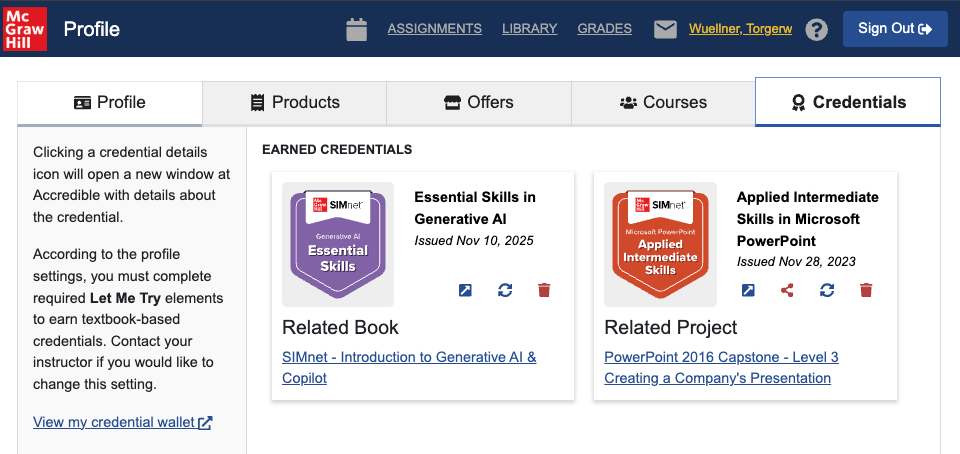Image resolution: width=960 pixels, height=454 pixels.
Task: Click the Issued Nov 10, 2025 date
Action: click(474, 240)
